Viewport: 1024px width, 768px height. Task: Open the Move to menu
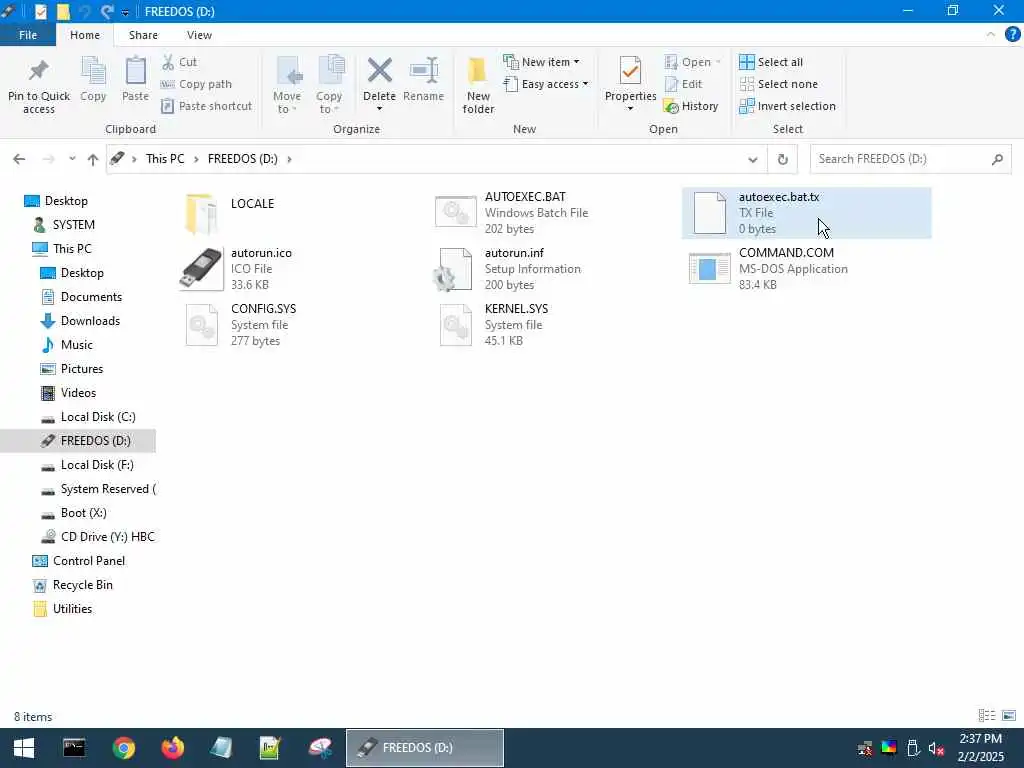click(287, 85)
